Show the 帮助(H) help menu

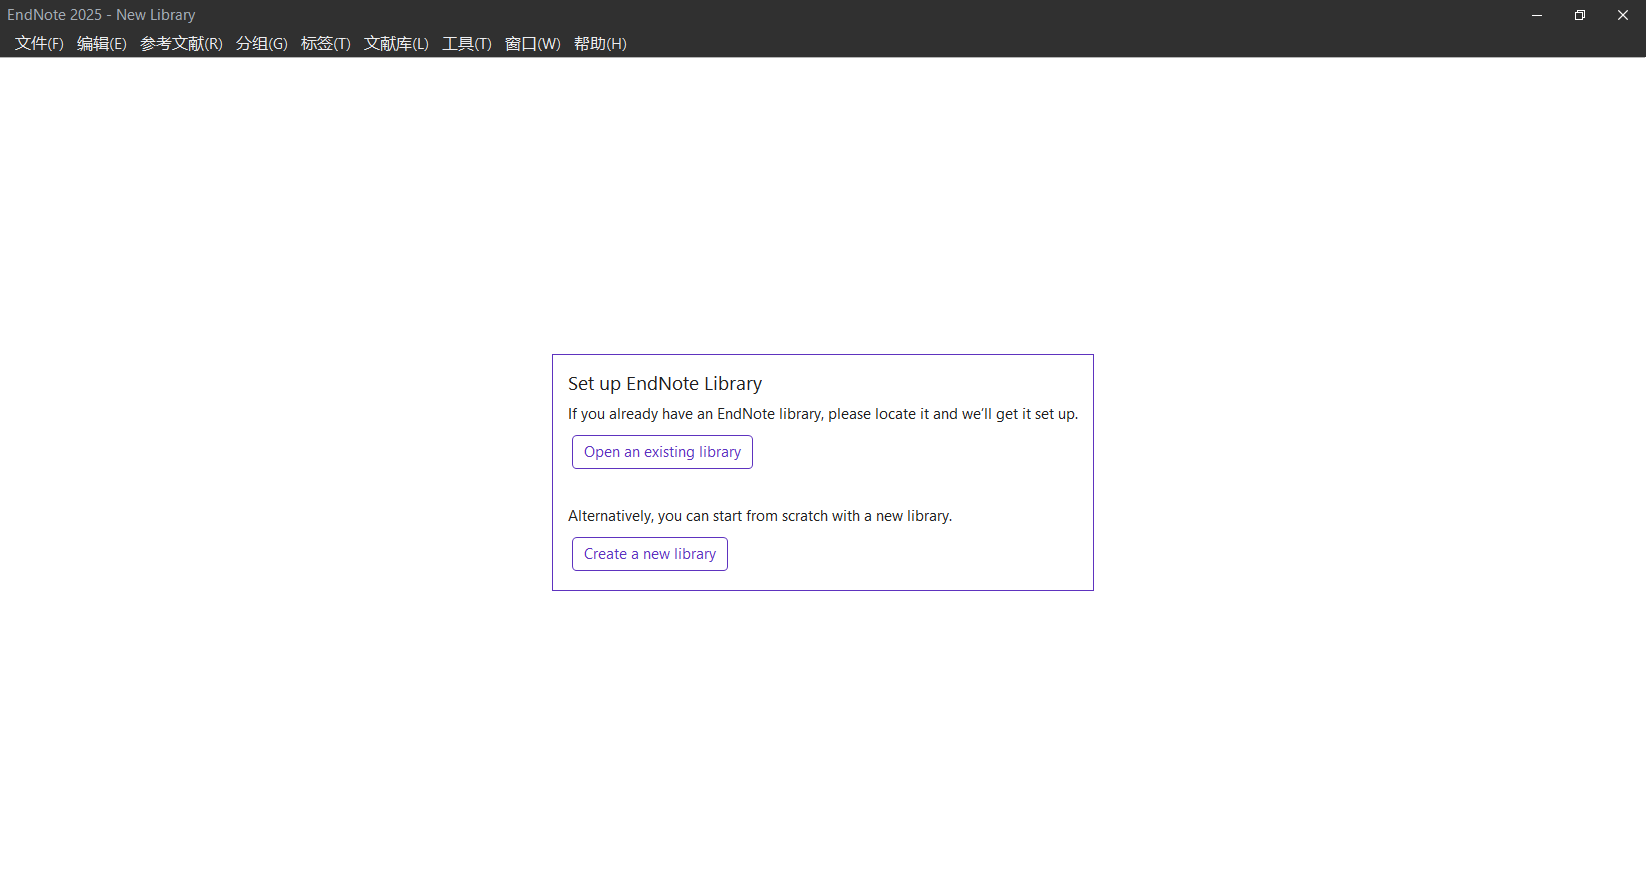coord(600,44)
